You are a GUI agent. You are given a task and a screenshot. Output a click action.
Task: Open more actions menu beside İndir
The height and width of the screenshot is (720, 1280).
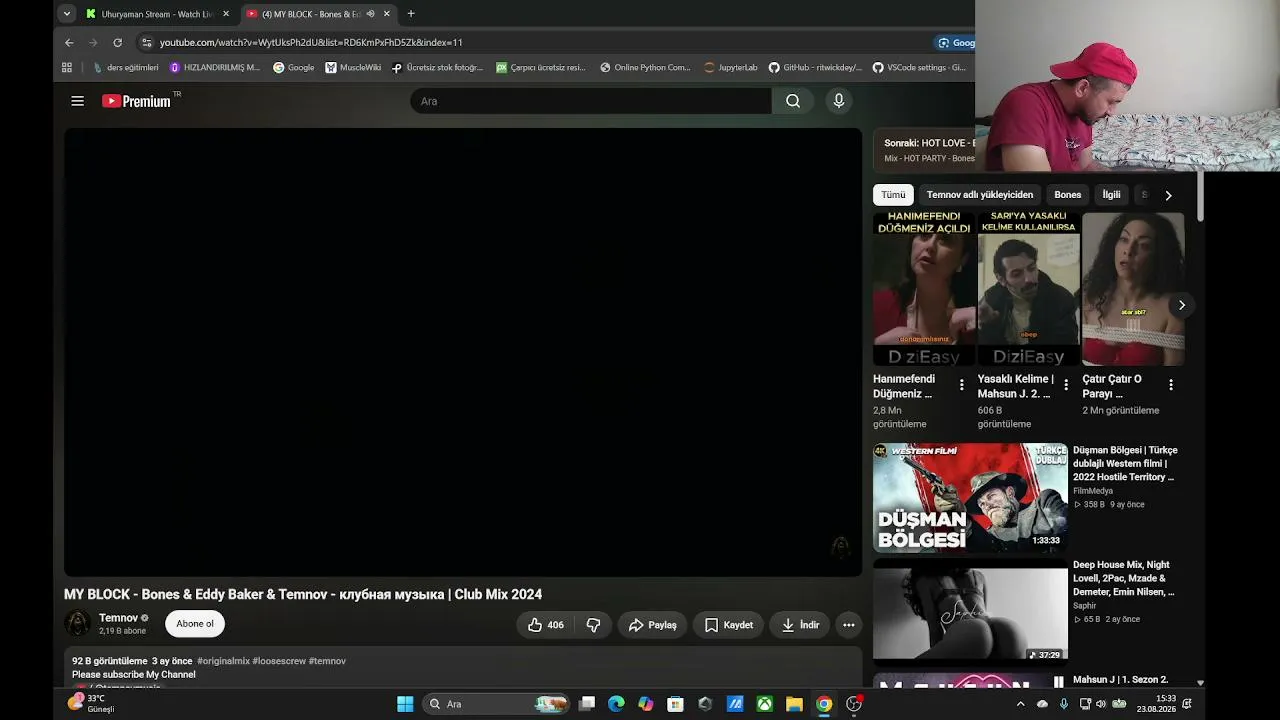pyautogui.click(x=848, y=625)
